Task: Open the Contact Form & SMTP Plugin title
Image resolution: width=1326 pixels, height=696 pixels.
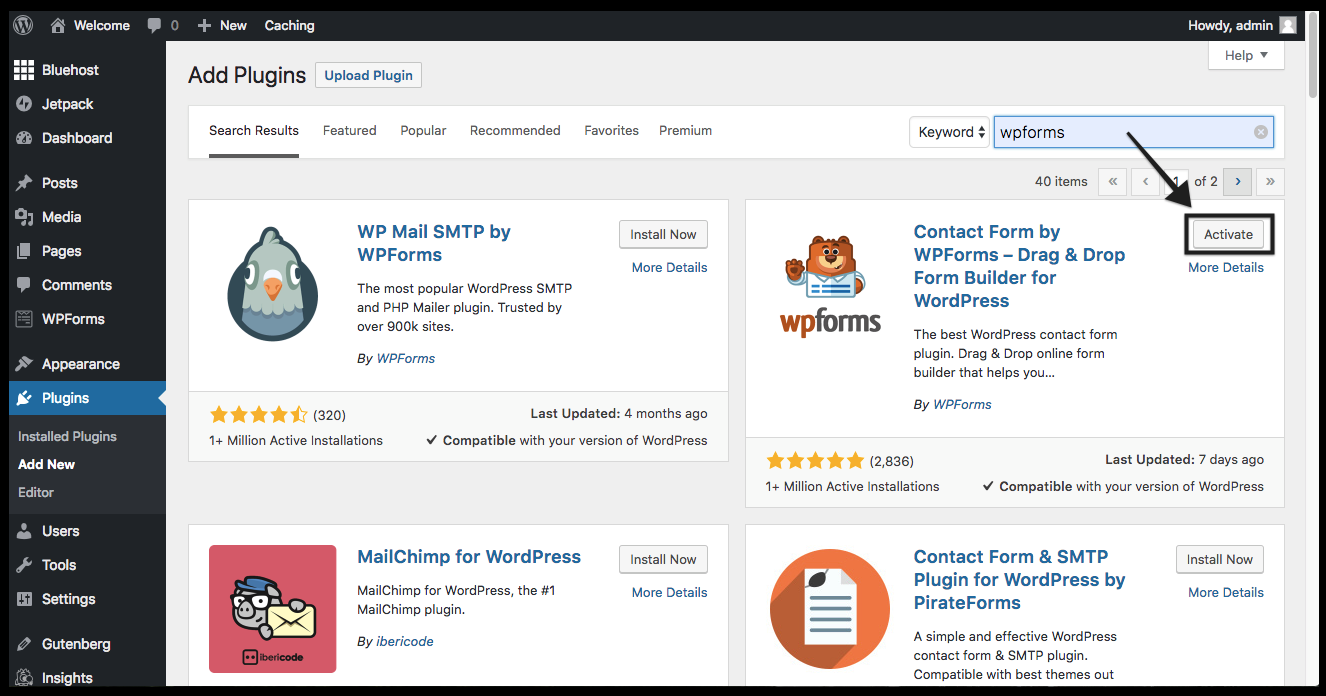Action: pyautogui.click(x=1019, y=580)
